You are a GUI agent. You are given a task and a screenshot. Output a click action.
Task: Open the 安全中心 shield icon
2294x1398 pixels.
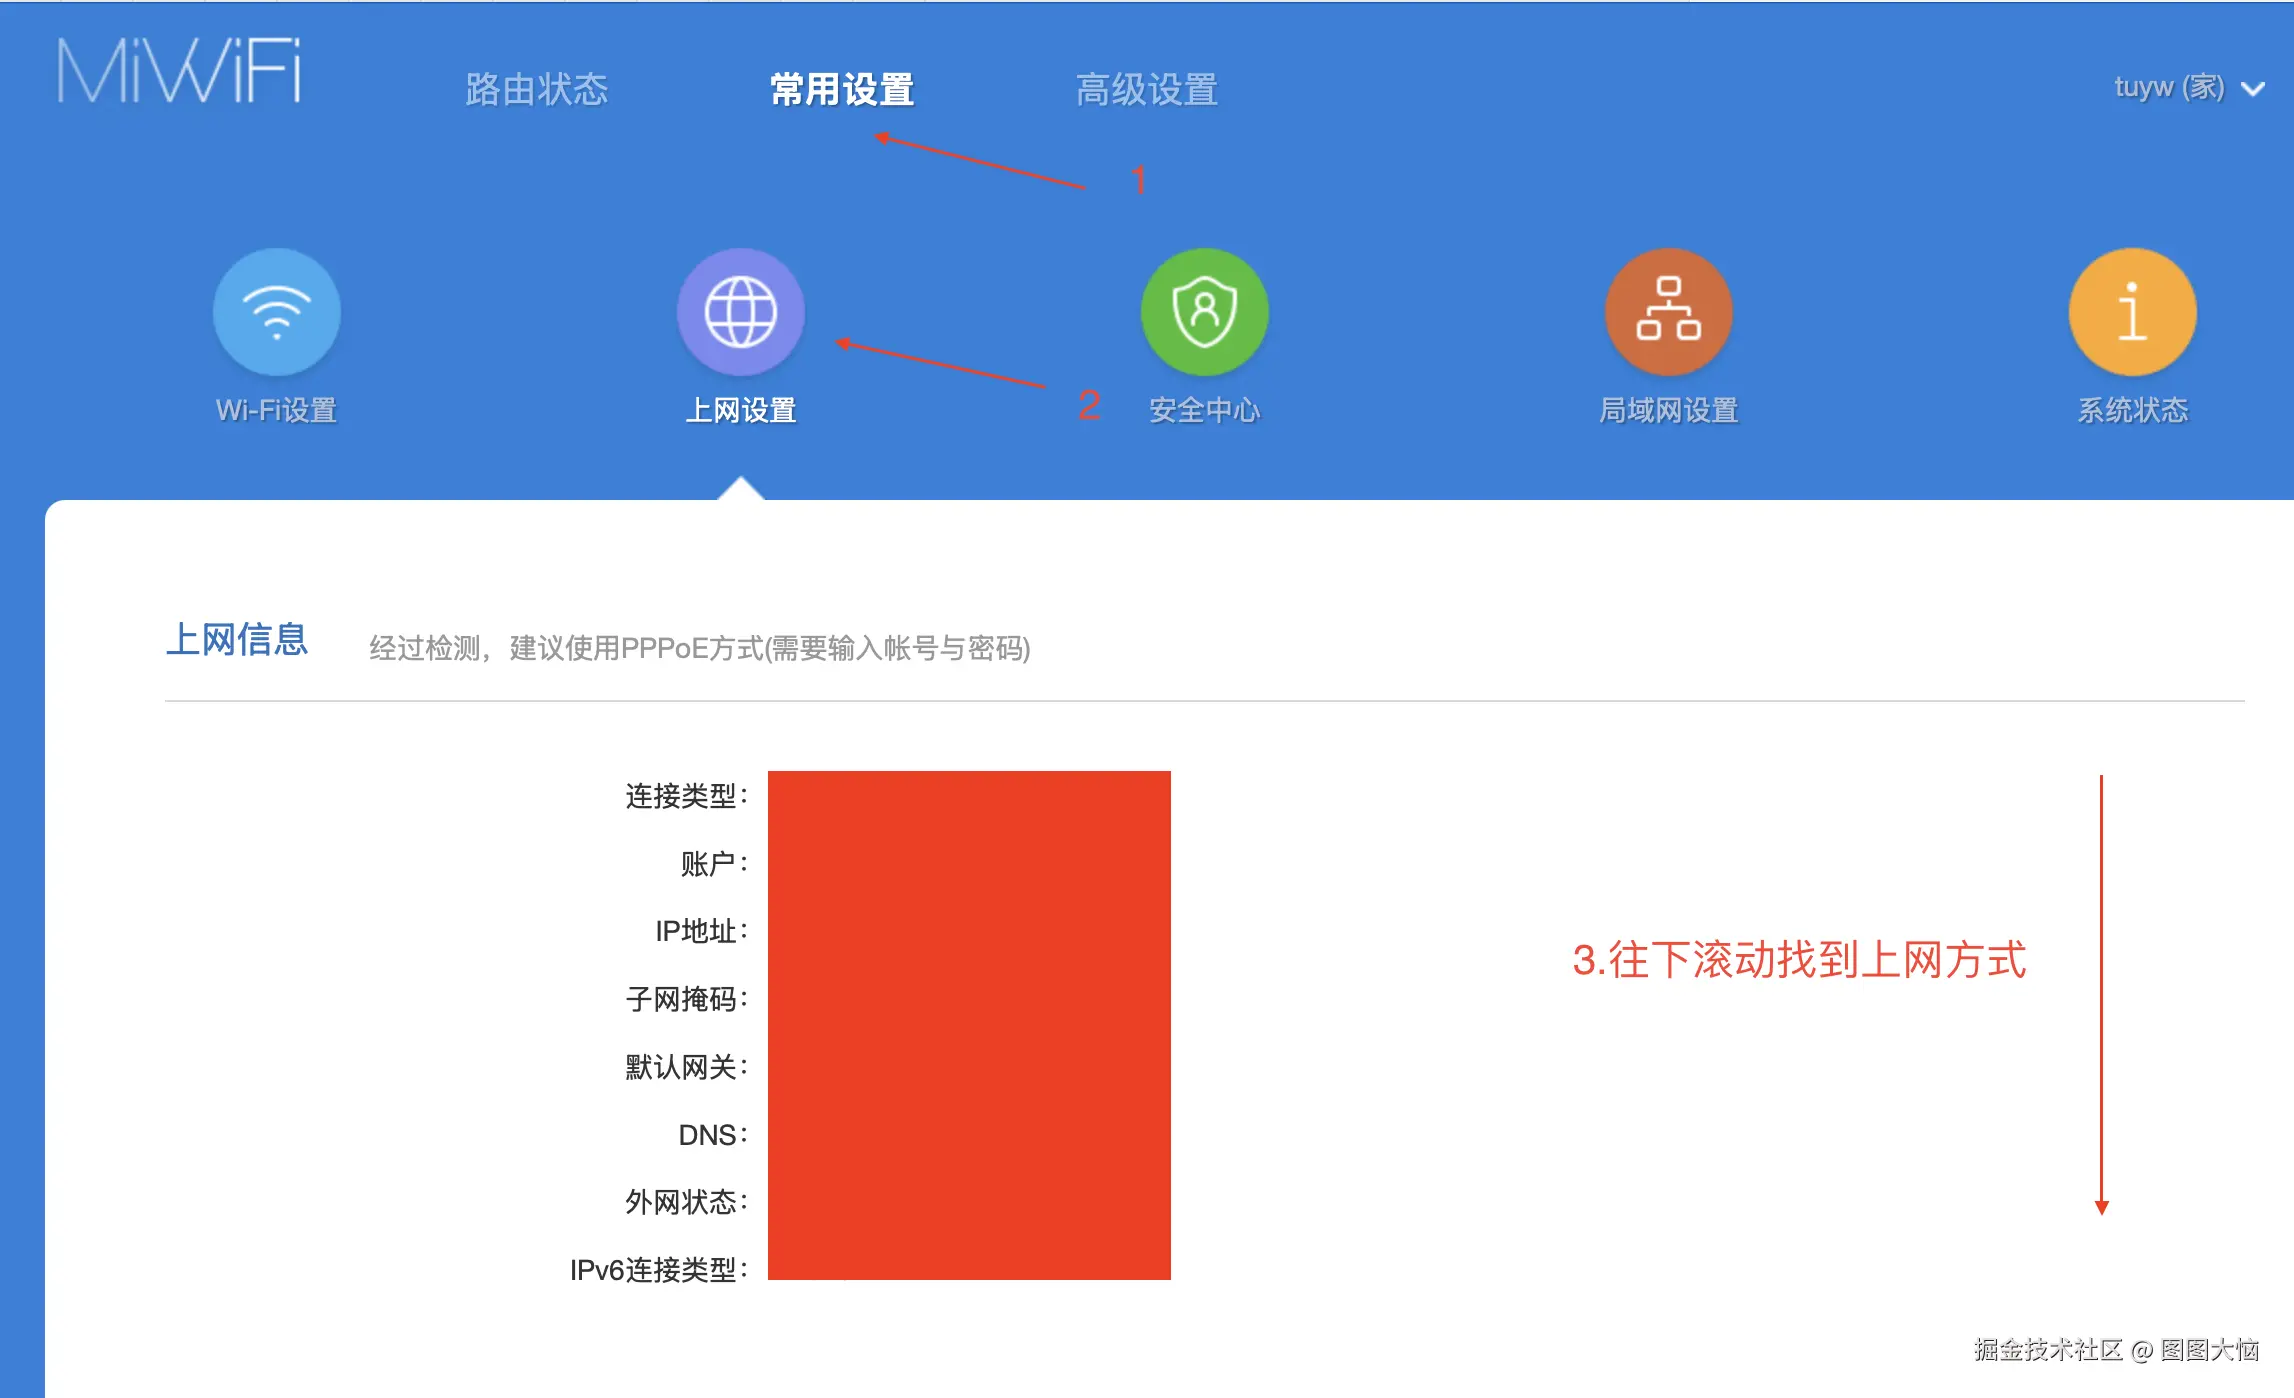pyautogui.click(x=1204, y=311)
